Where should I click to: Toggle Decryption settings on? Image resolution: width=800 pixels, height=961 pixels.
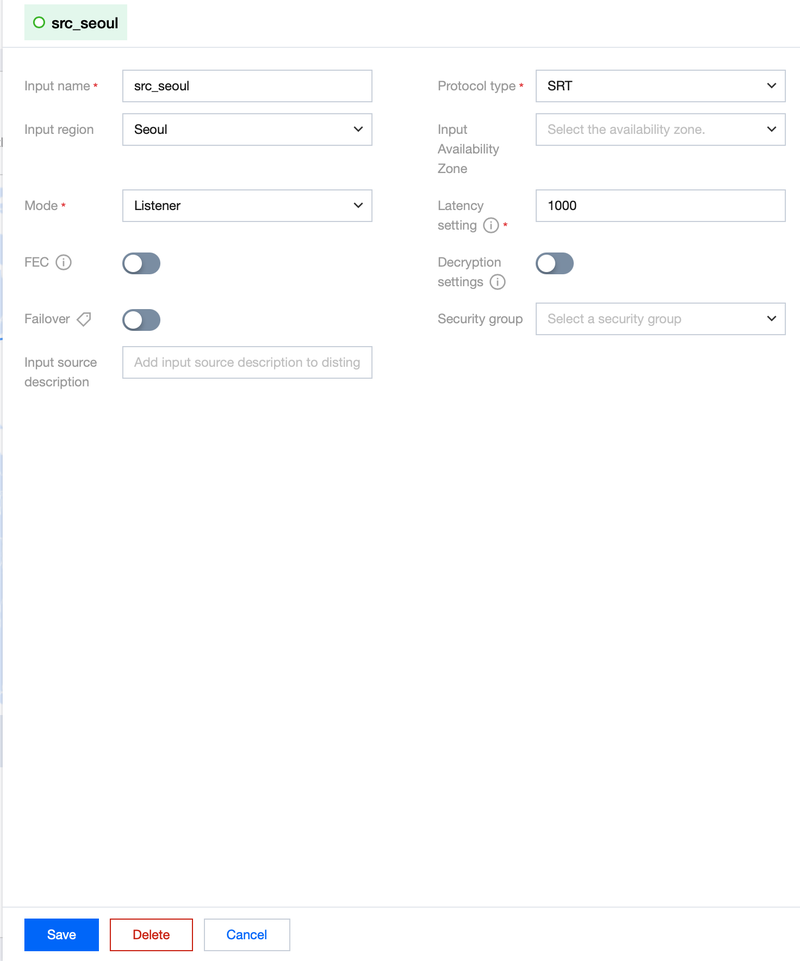click(x=555, y=264)
